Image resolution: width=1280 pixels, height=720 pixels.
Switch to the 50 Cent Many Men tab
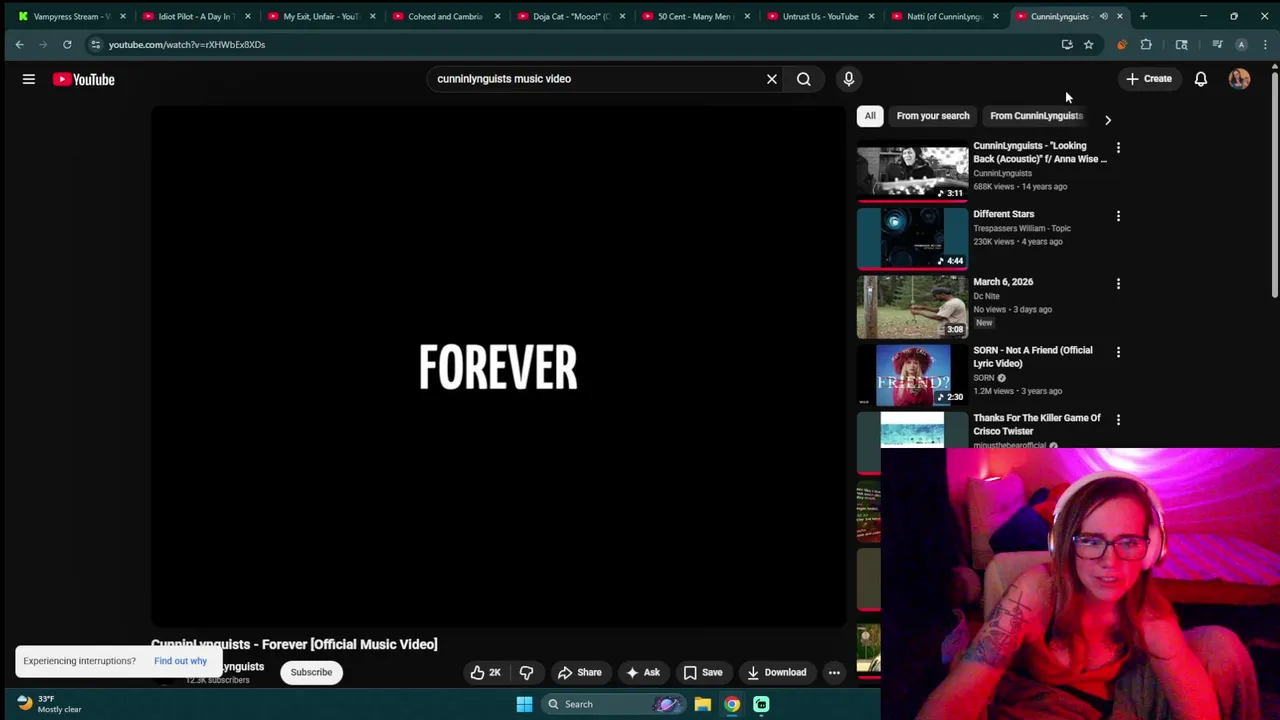click(x=694, y=16)
